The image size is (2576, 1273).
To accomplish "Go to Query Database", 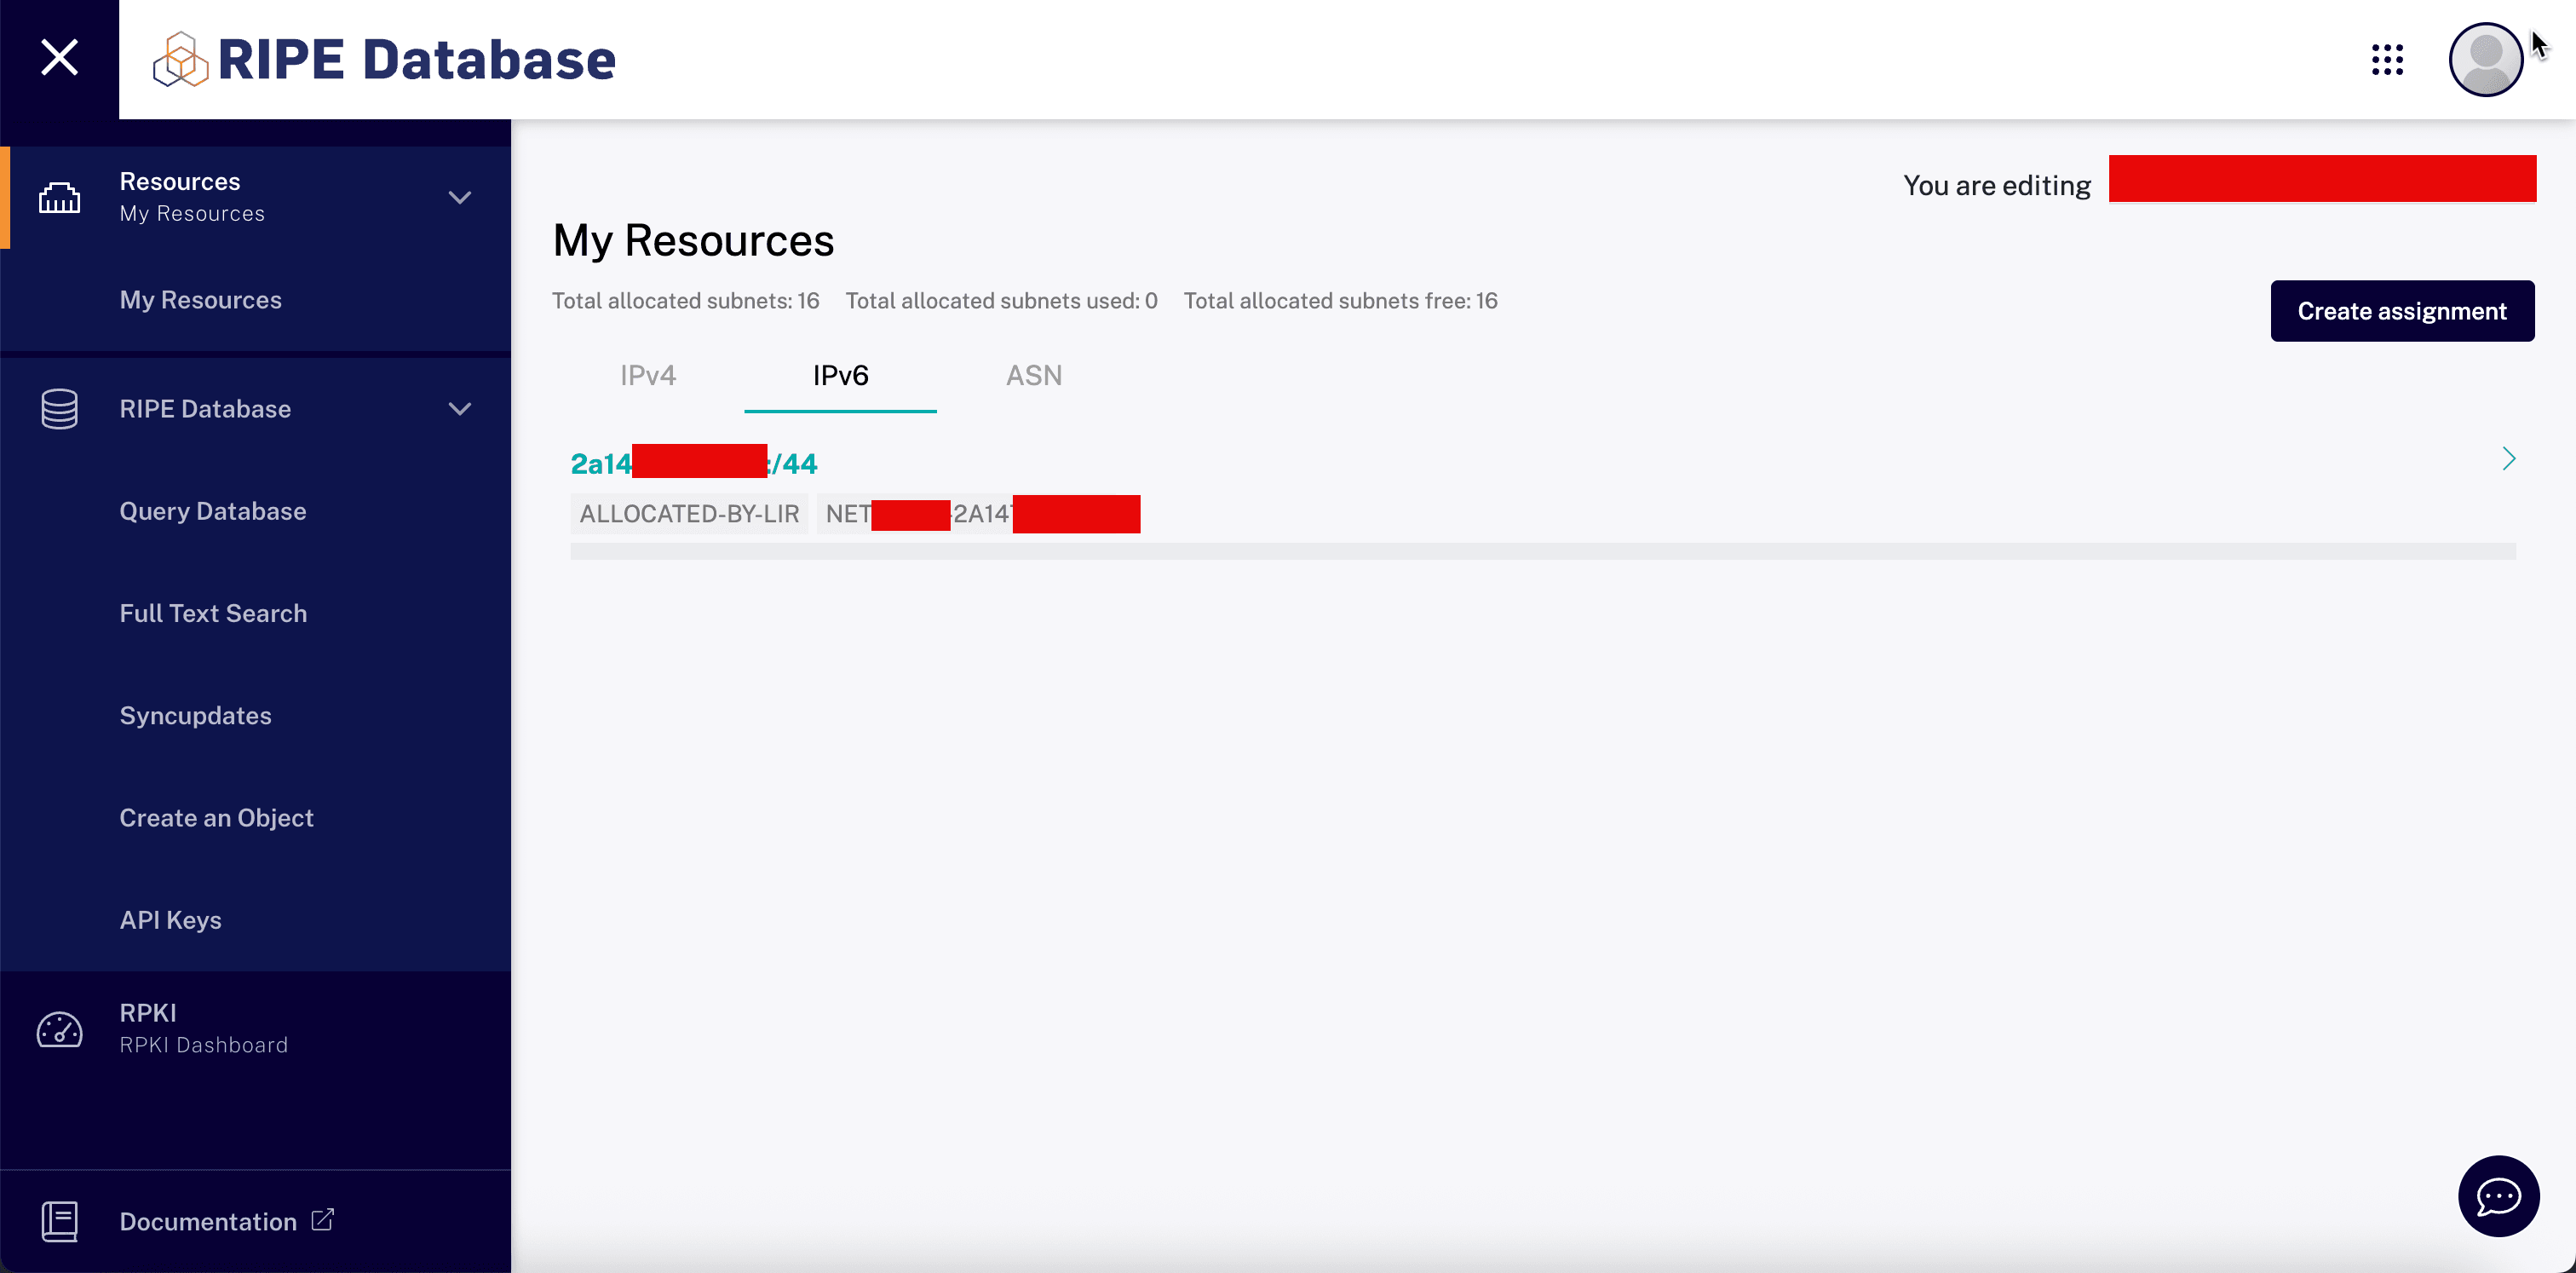I will pyautogui.click(x=213, y=511).
